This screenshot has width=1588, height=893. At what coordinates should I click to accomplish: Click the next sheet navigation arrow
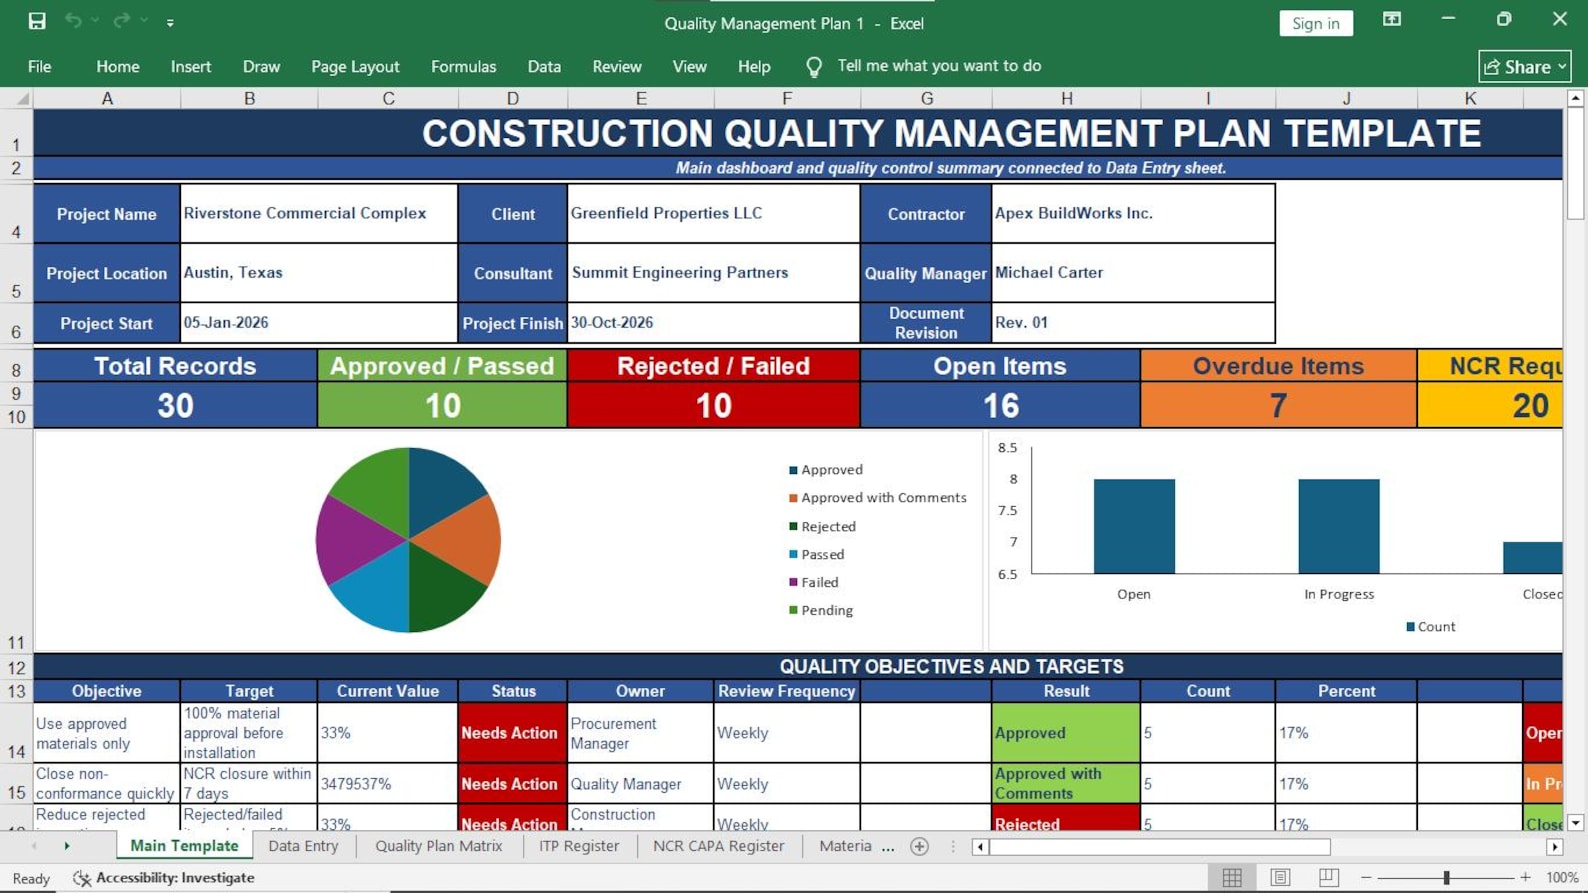[x=67, y=846]
